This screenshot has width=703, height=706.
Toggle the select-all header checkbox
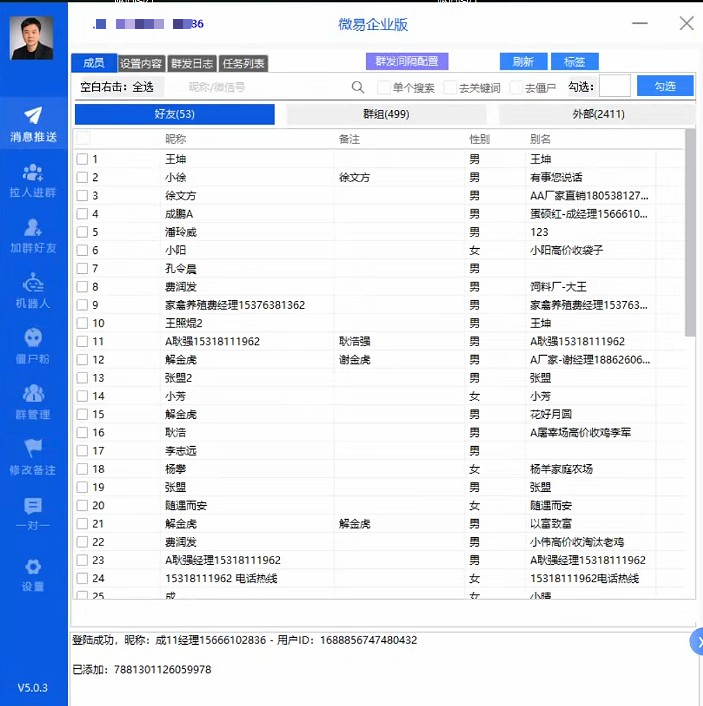pos(83,138)
